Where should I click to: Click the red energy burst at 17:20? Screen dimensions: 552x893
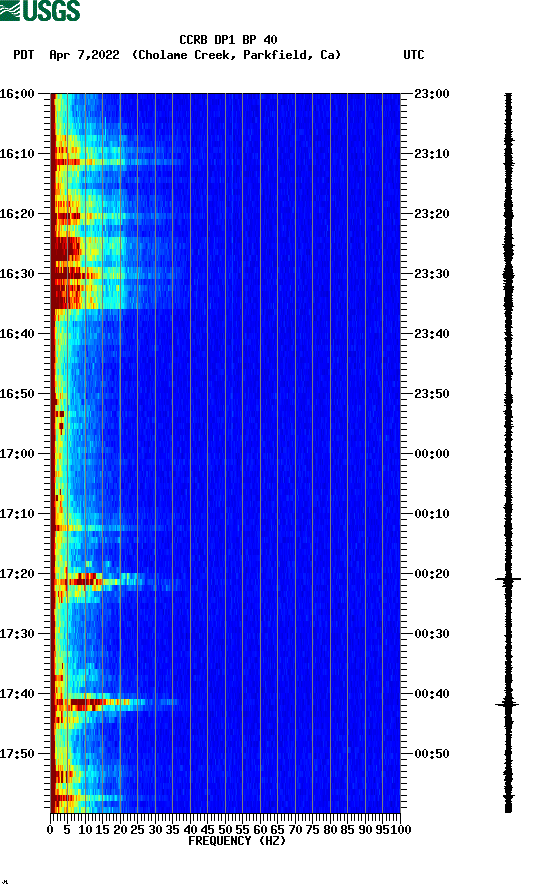[x=83, y=580]
